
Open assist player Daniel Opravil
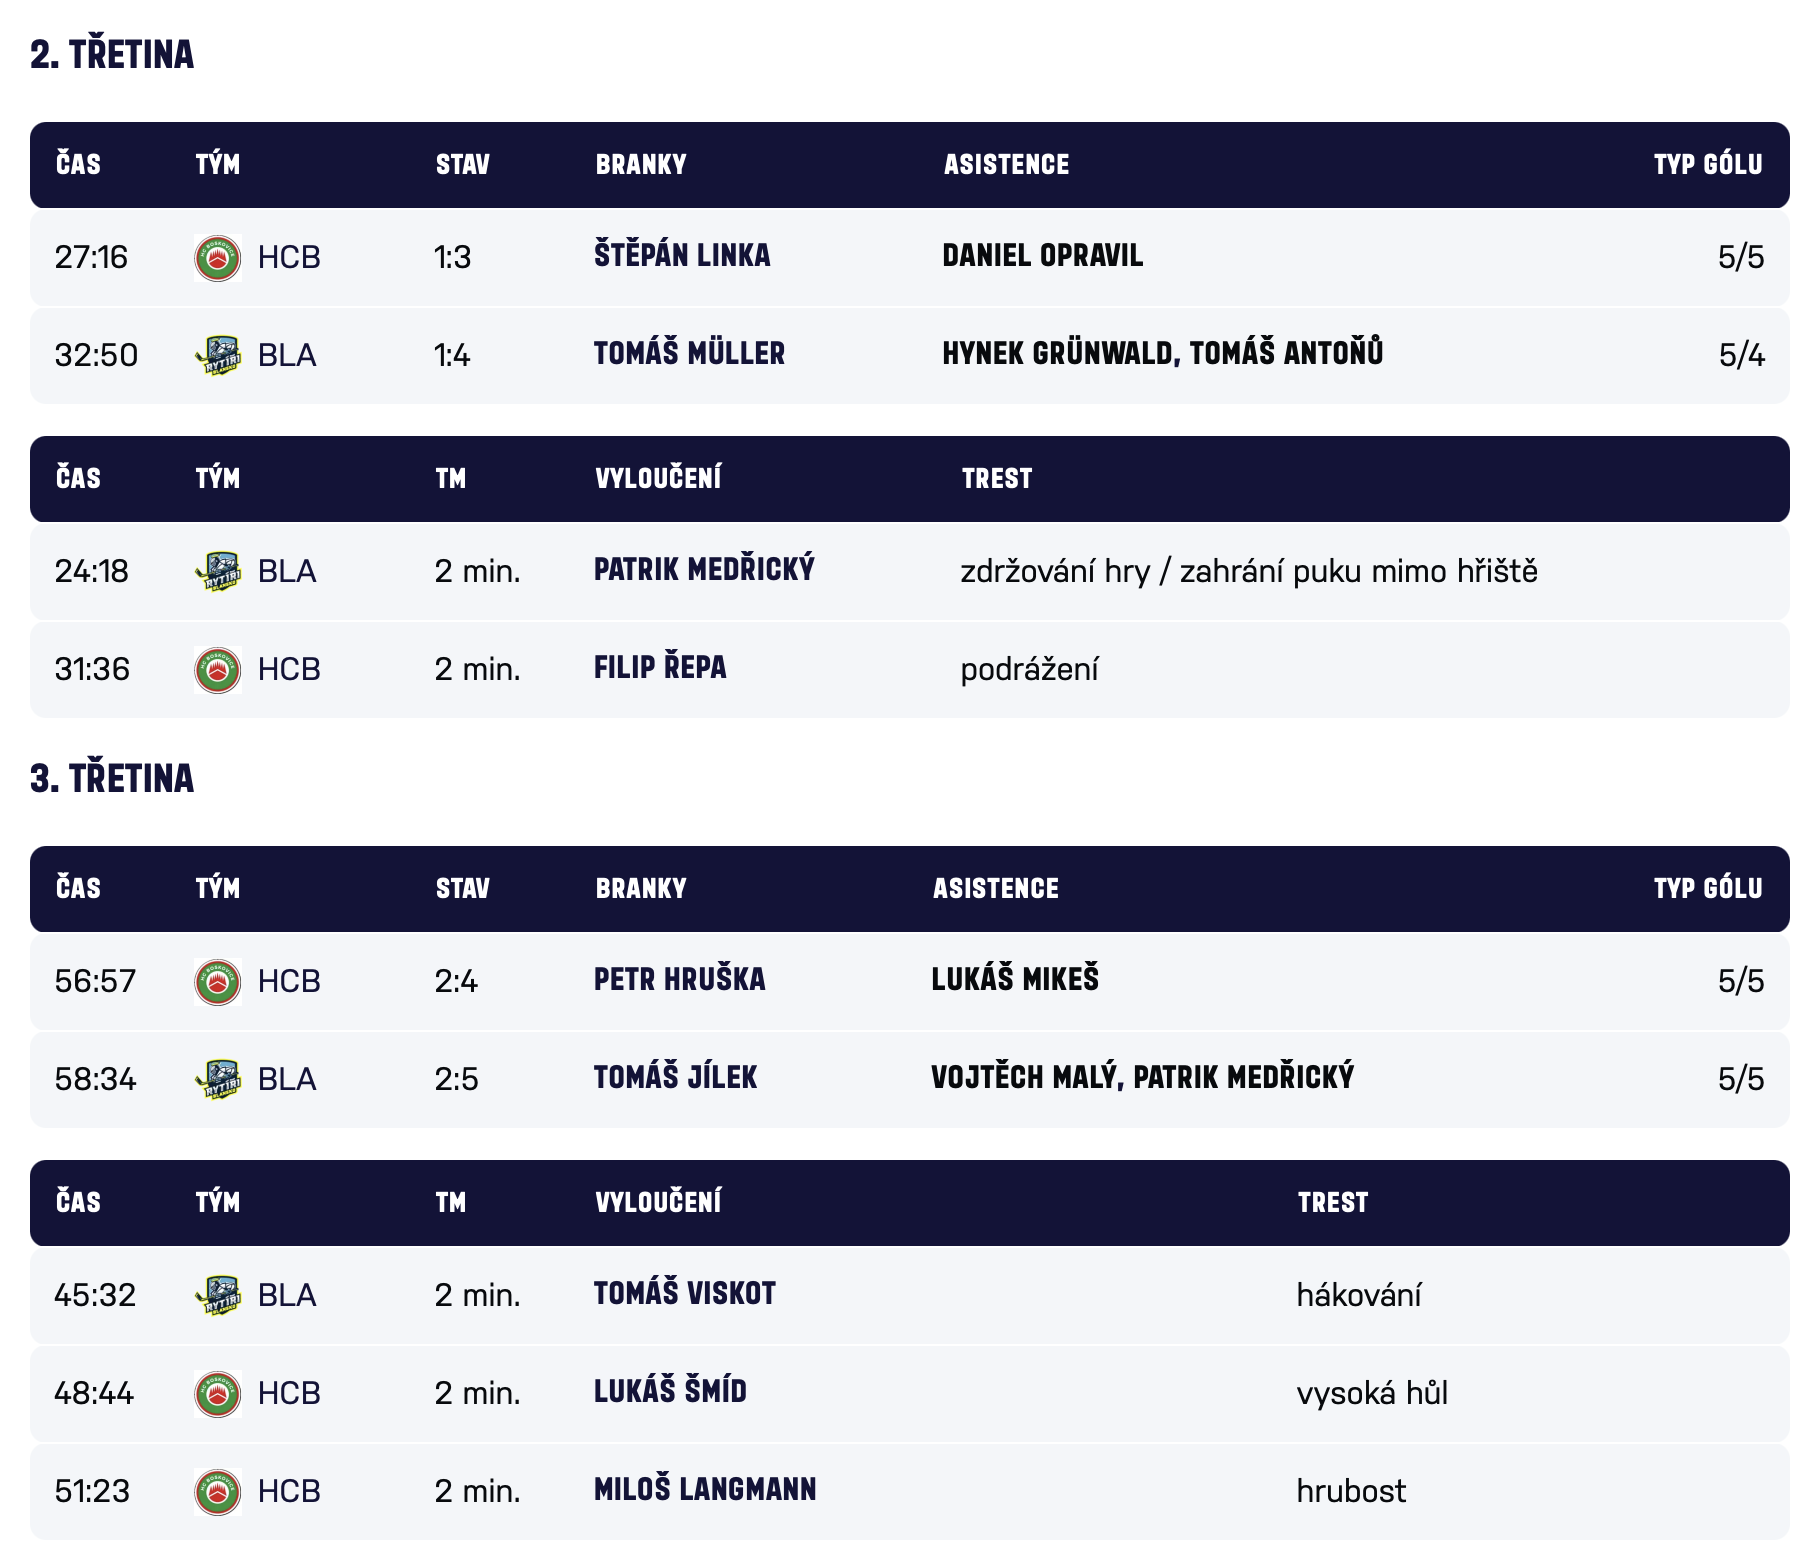tap(1042, 256)
